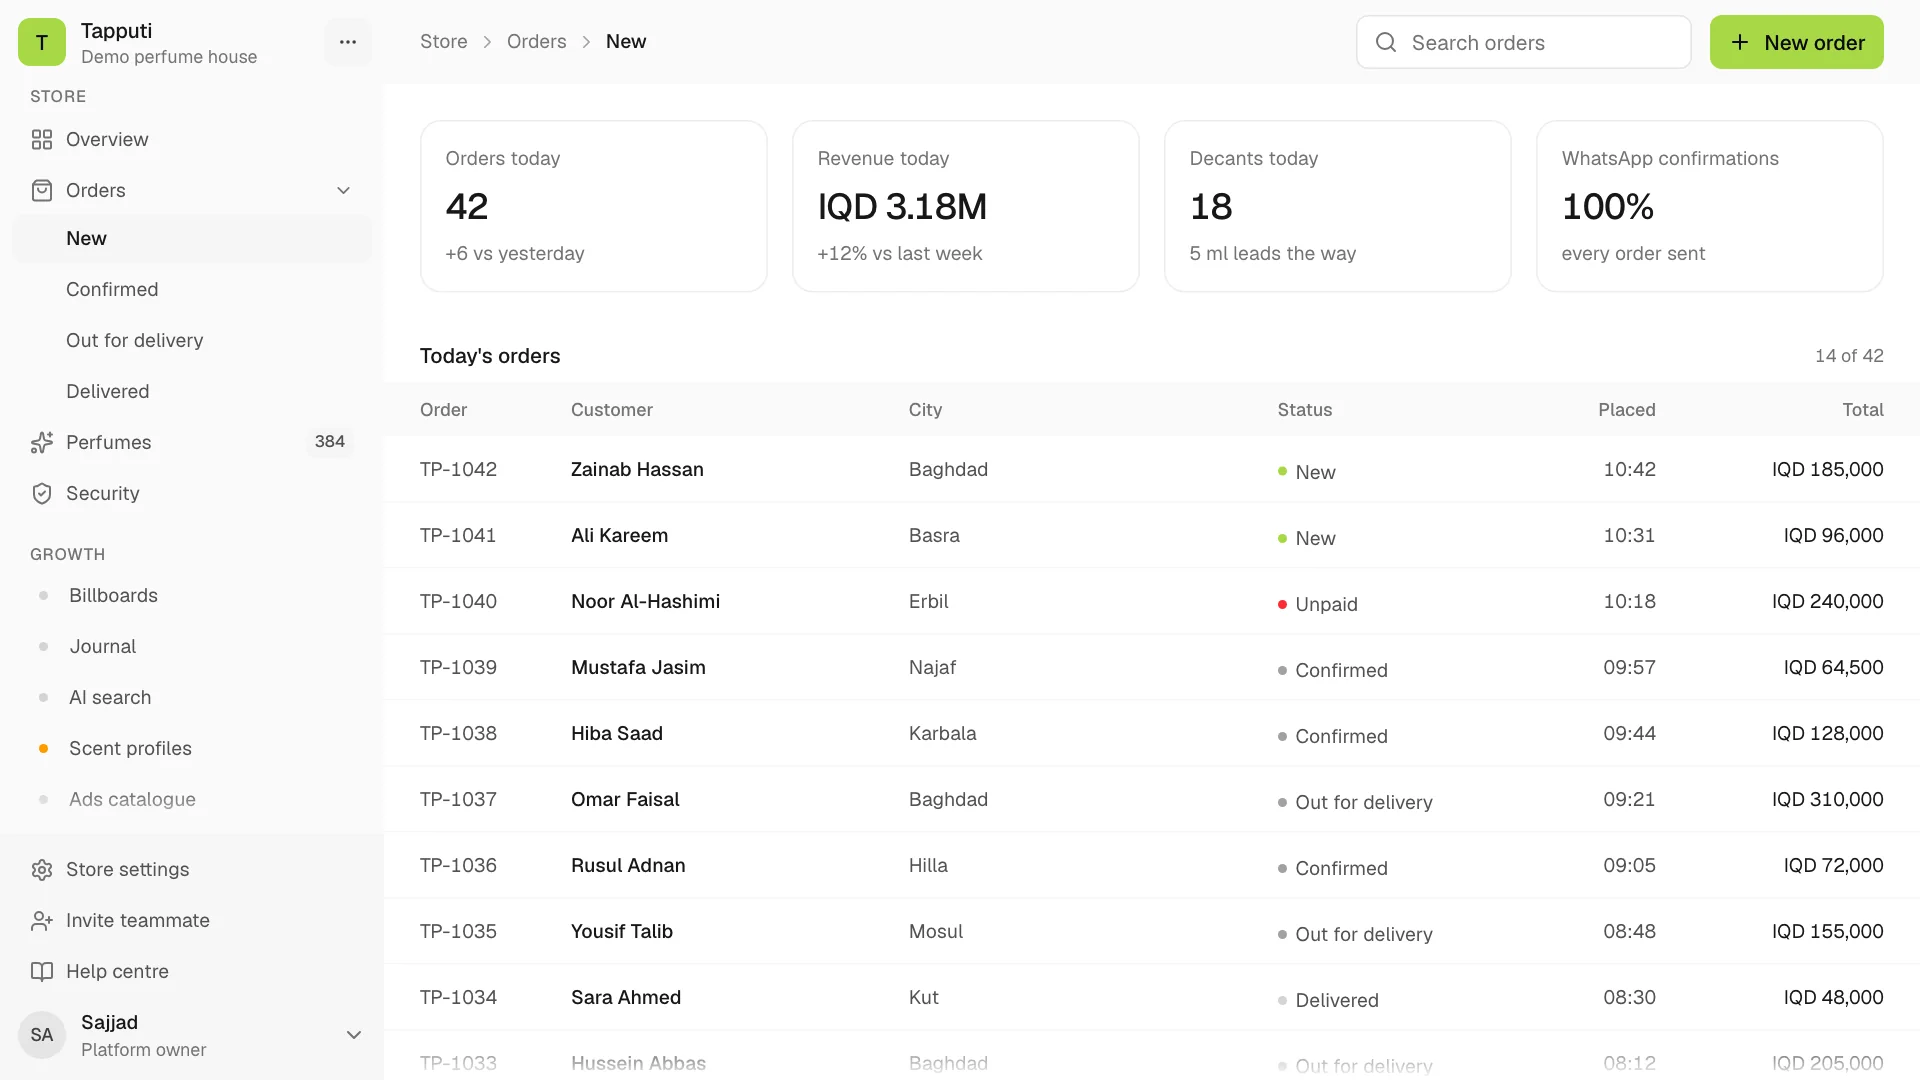The width and height of the screenshot is (1920, 1080).
Task: Open the Delivered orders sub-item
Action: point(192,391)
